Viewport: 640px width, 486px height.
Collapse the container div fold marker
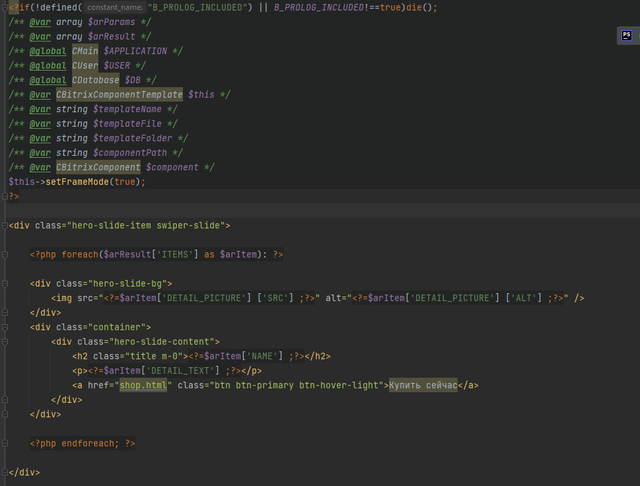click(4, 327)
